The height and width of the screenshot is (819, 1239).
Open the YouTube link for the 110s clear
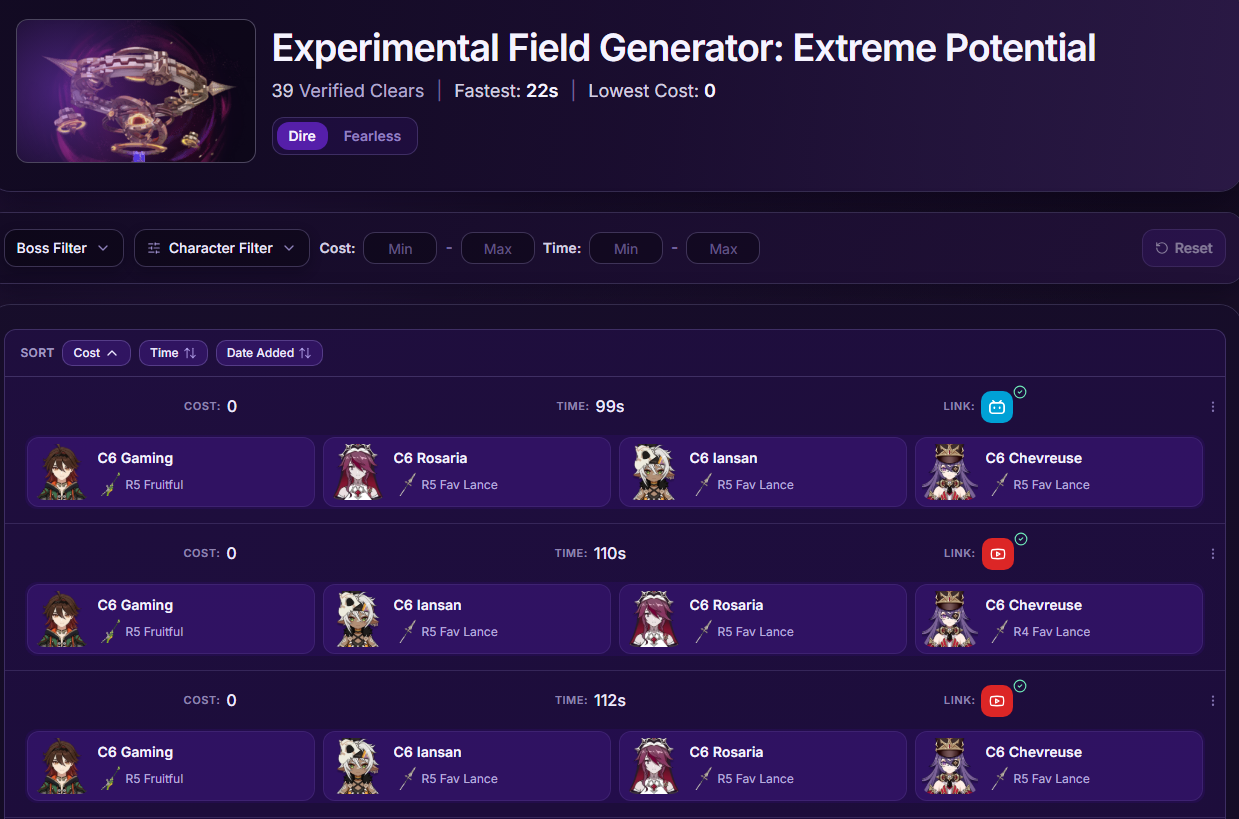pos(997,554)
